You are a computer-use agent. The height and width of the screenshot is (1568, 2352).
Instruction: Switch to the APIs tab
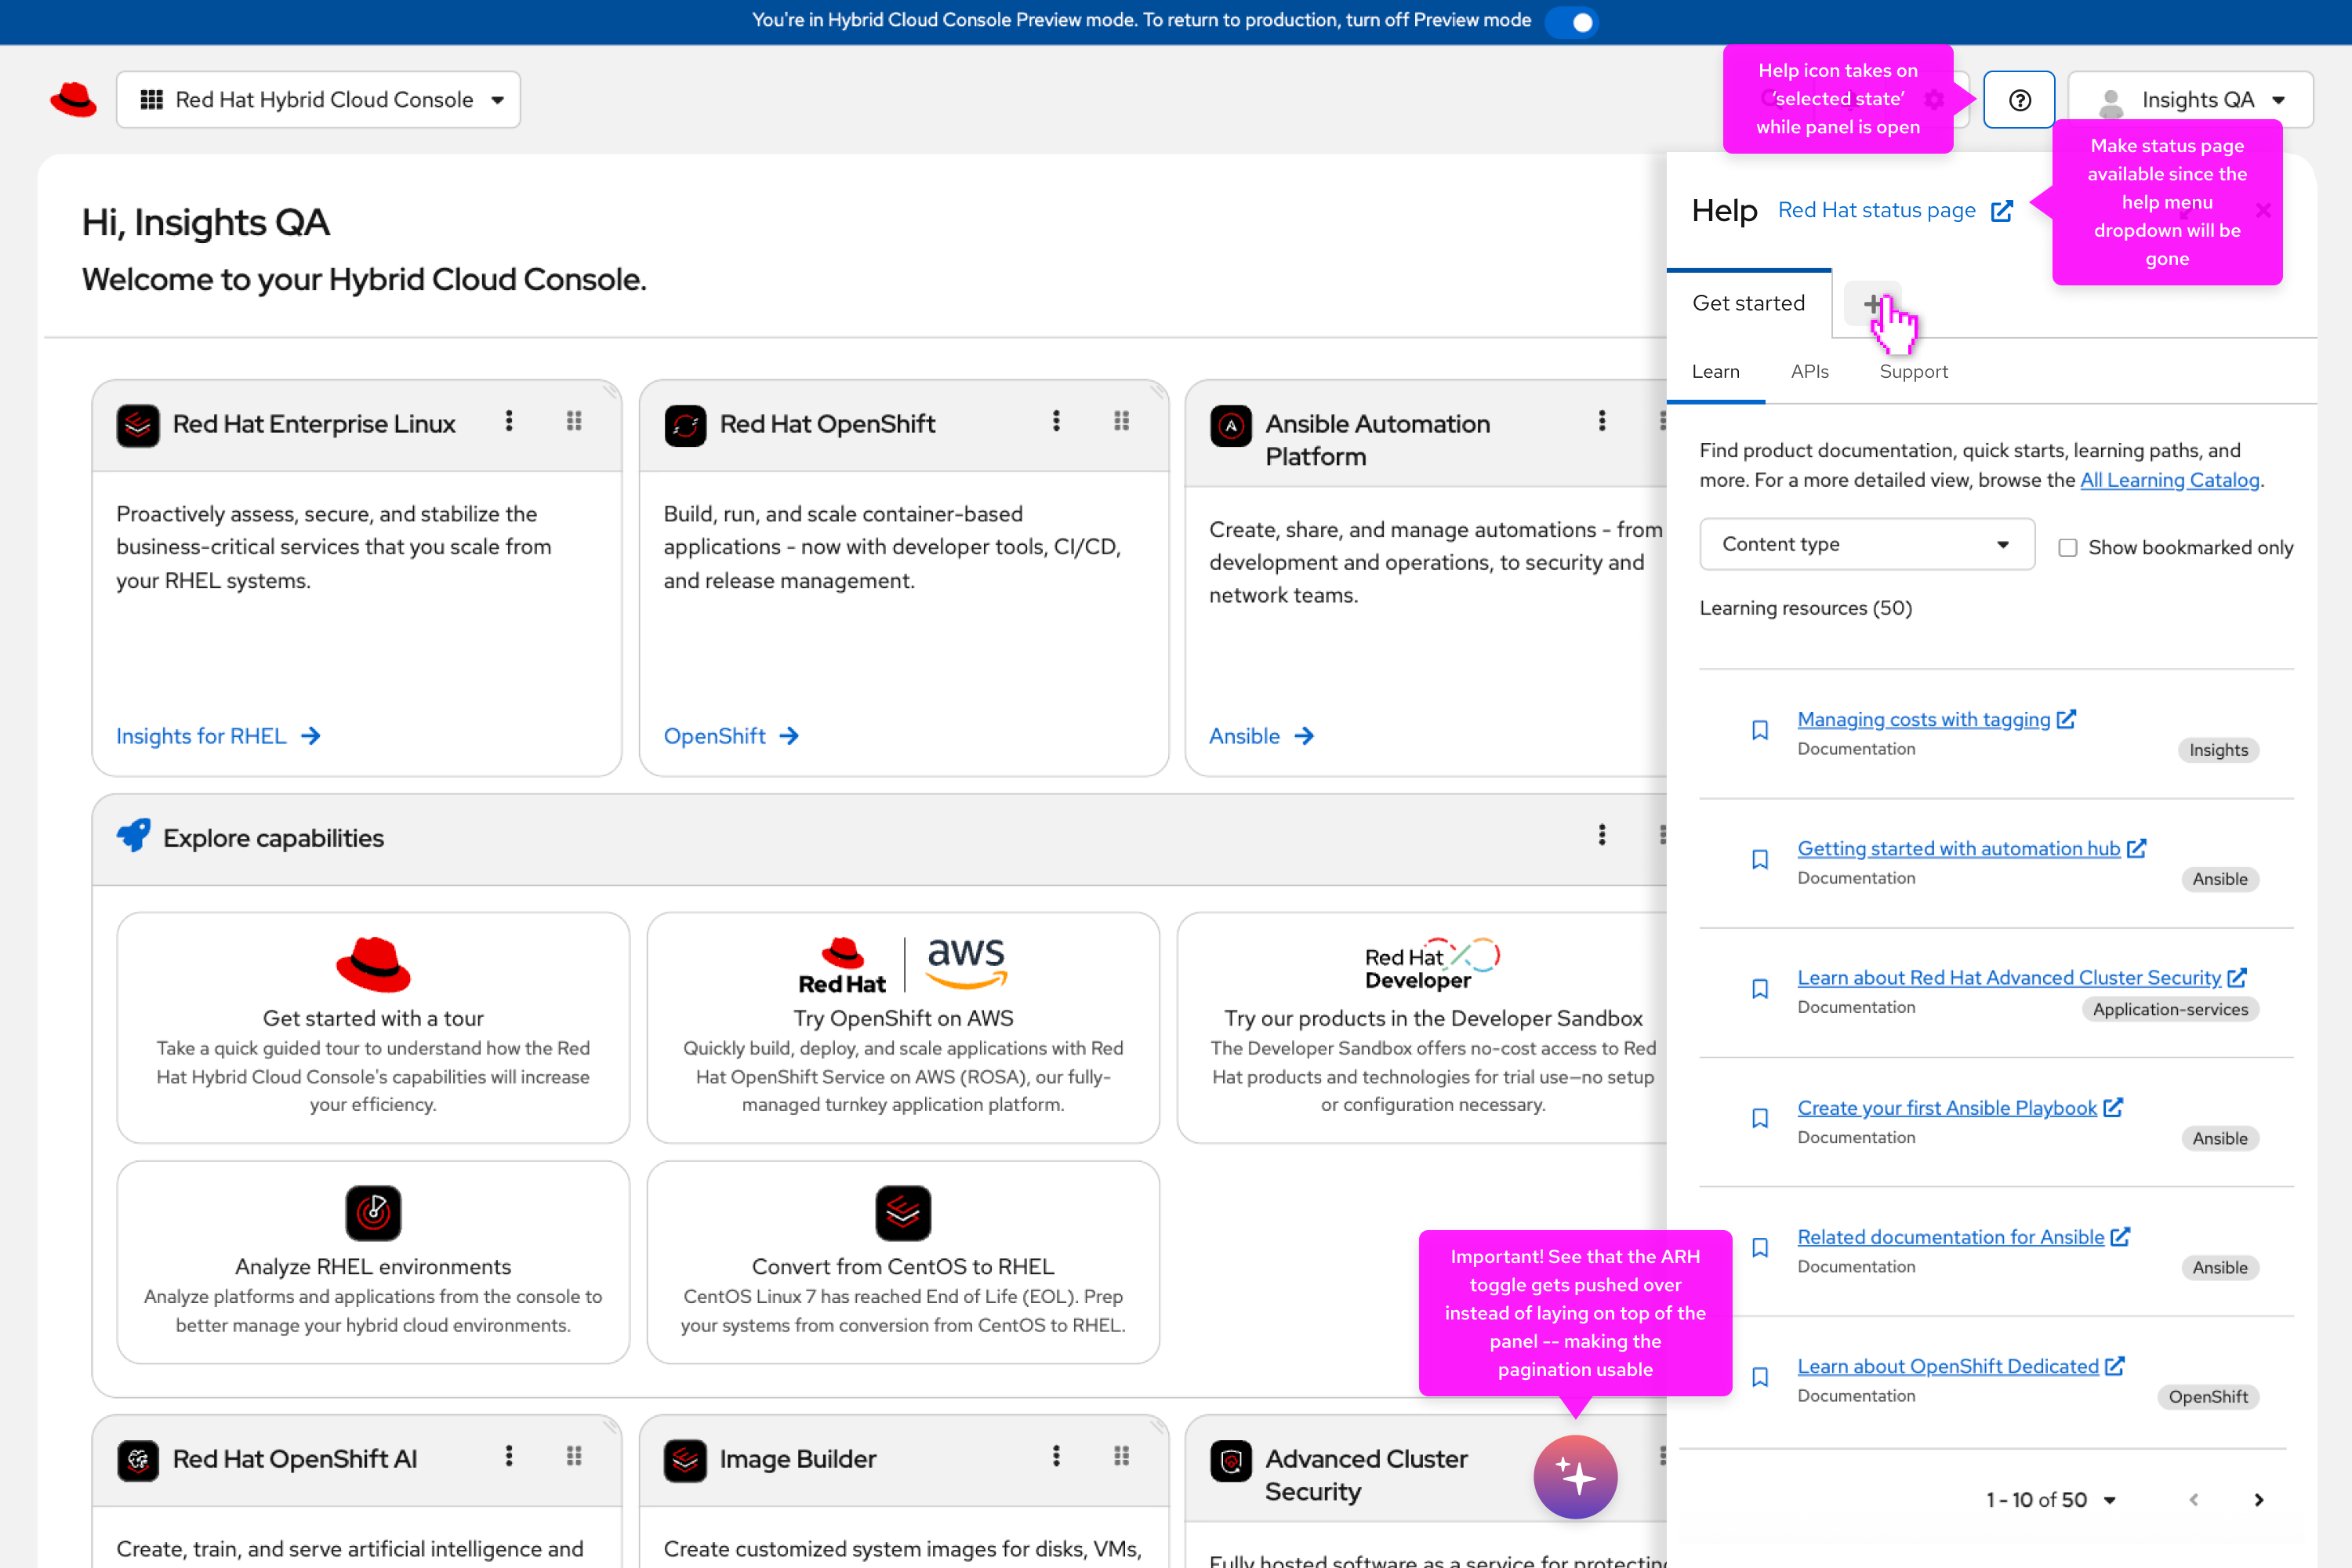tap(1809, 371)
